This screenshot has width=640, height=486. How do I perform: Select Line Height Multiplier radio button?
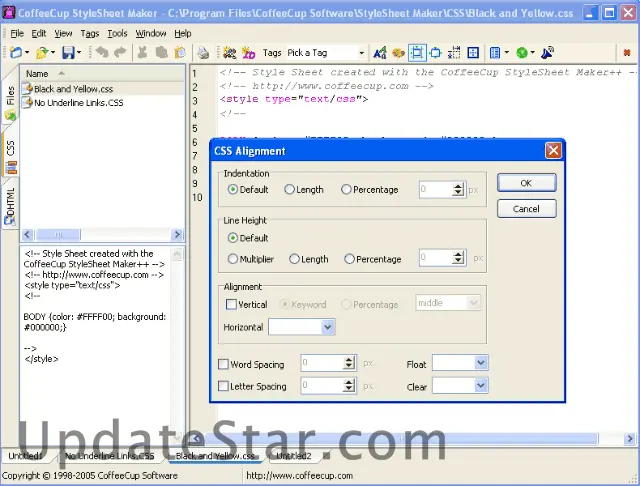tap(232, 259)
